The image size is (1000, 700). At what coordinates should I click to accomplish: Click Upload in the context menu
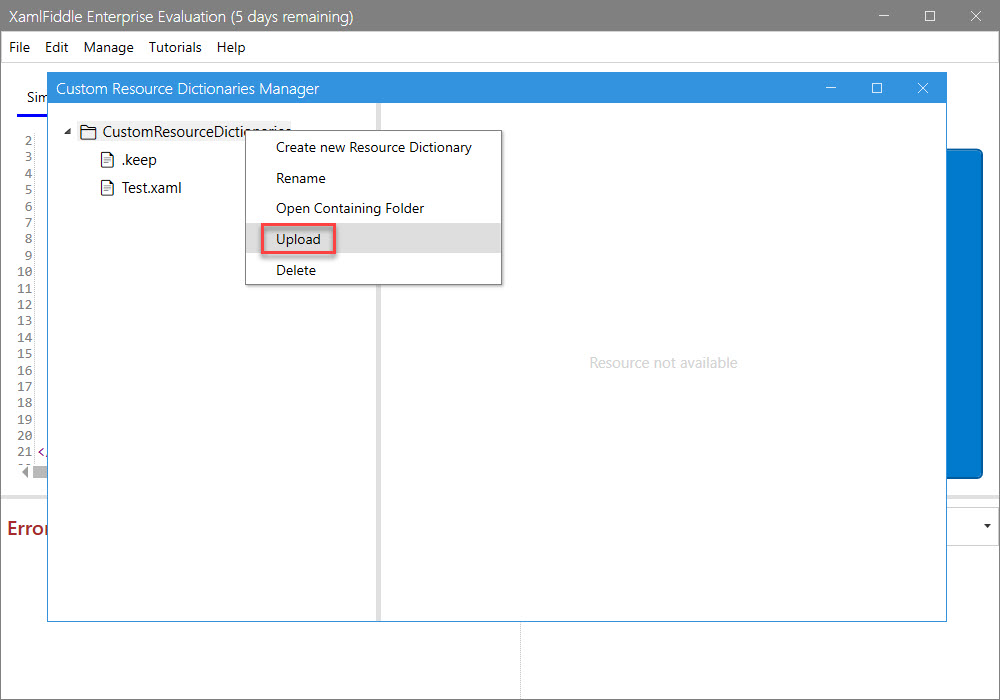[374, 239]
